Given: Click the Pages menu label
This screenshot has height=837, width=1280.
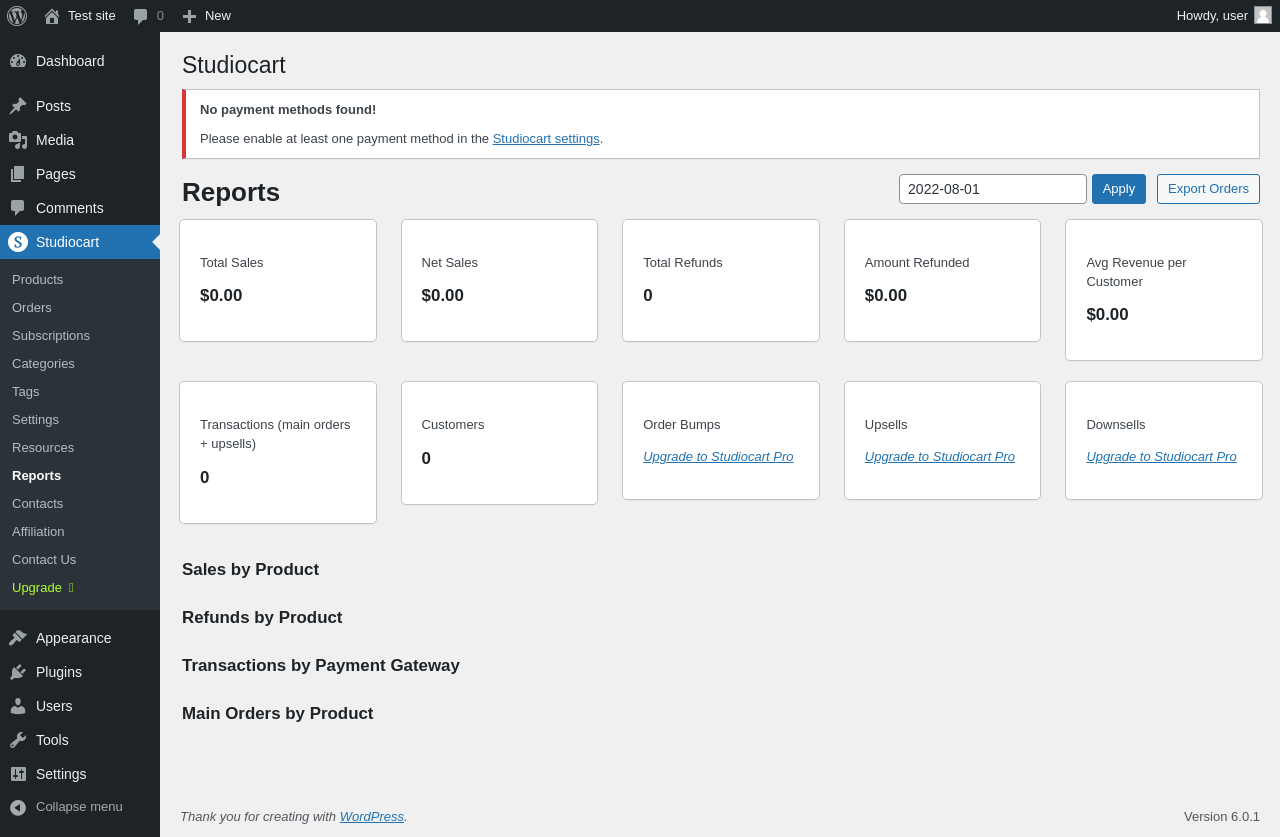Looking at the screenshot, I should [56, 174].
